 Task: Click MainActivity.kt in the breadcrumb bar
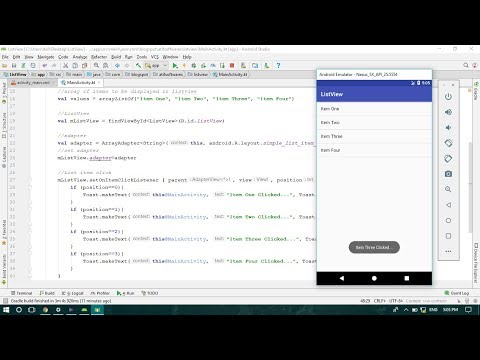tap(231, 74)
